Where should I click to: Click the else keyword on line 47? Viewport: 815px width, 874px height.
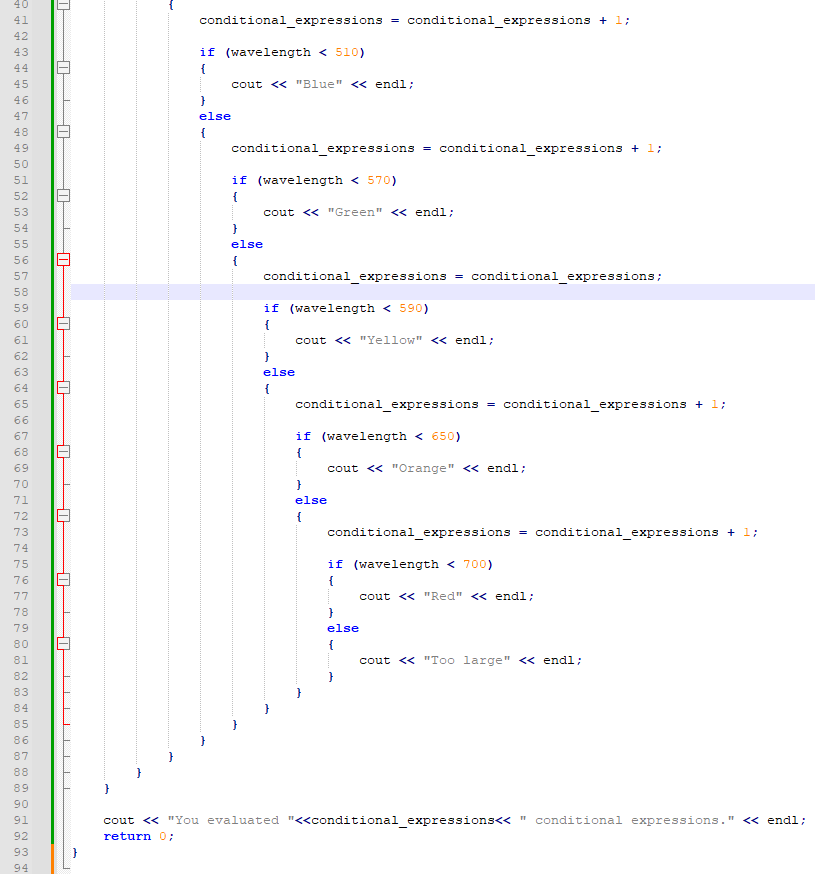pos(215,116)
